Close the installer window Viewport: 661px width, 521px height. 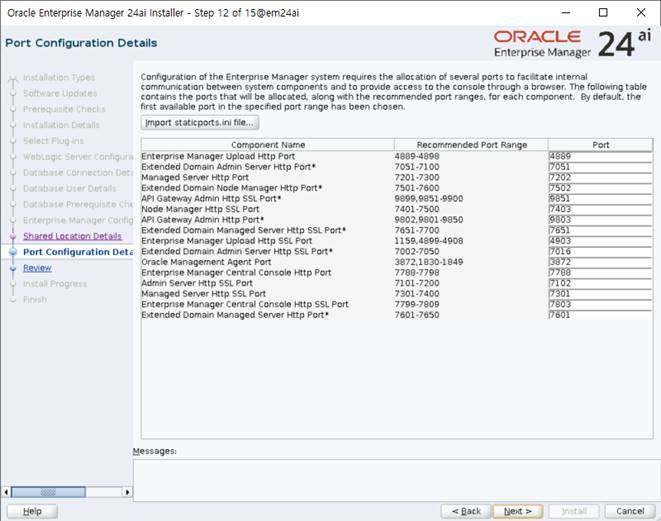coord(641,13)
